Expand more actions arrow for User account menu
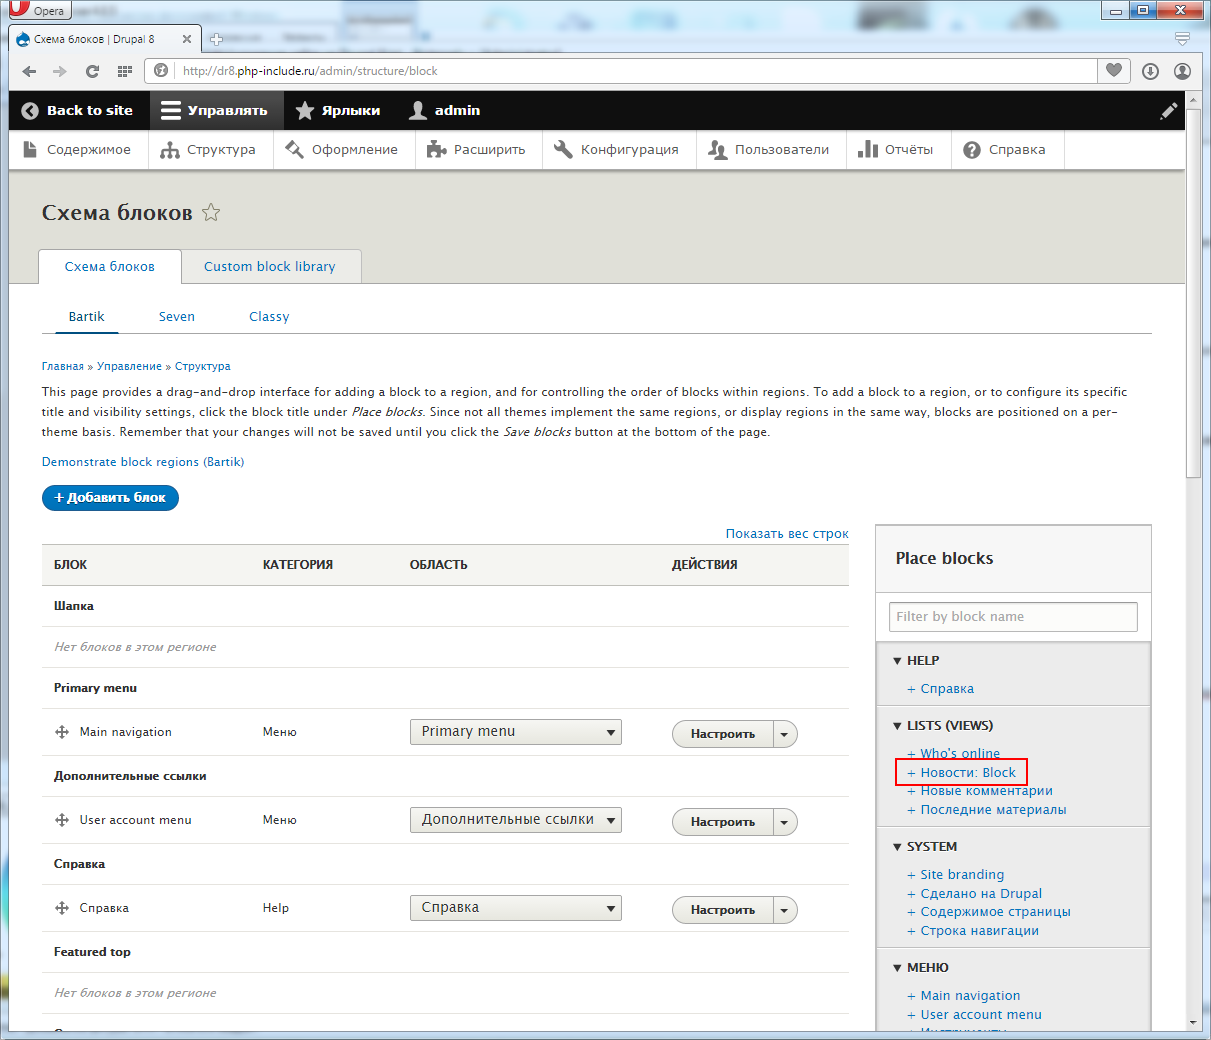The width and height of the screenshot is (1211, 1040). [x=785, y=822]
